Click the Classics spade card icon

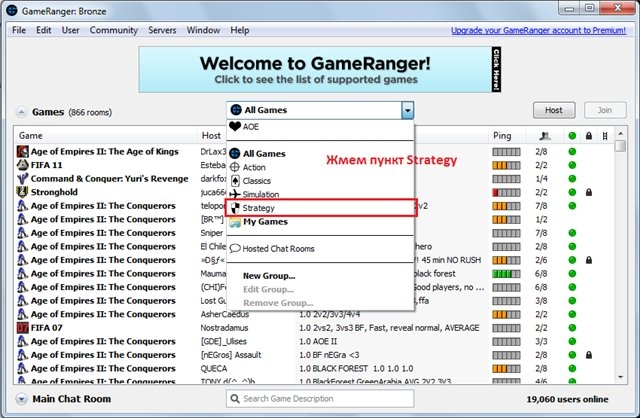[x=236, y=181]
